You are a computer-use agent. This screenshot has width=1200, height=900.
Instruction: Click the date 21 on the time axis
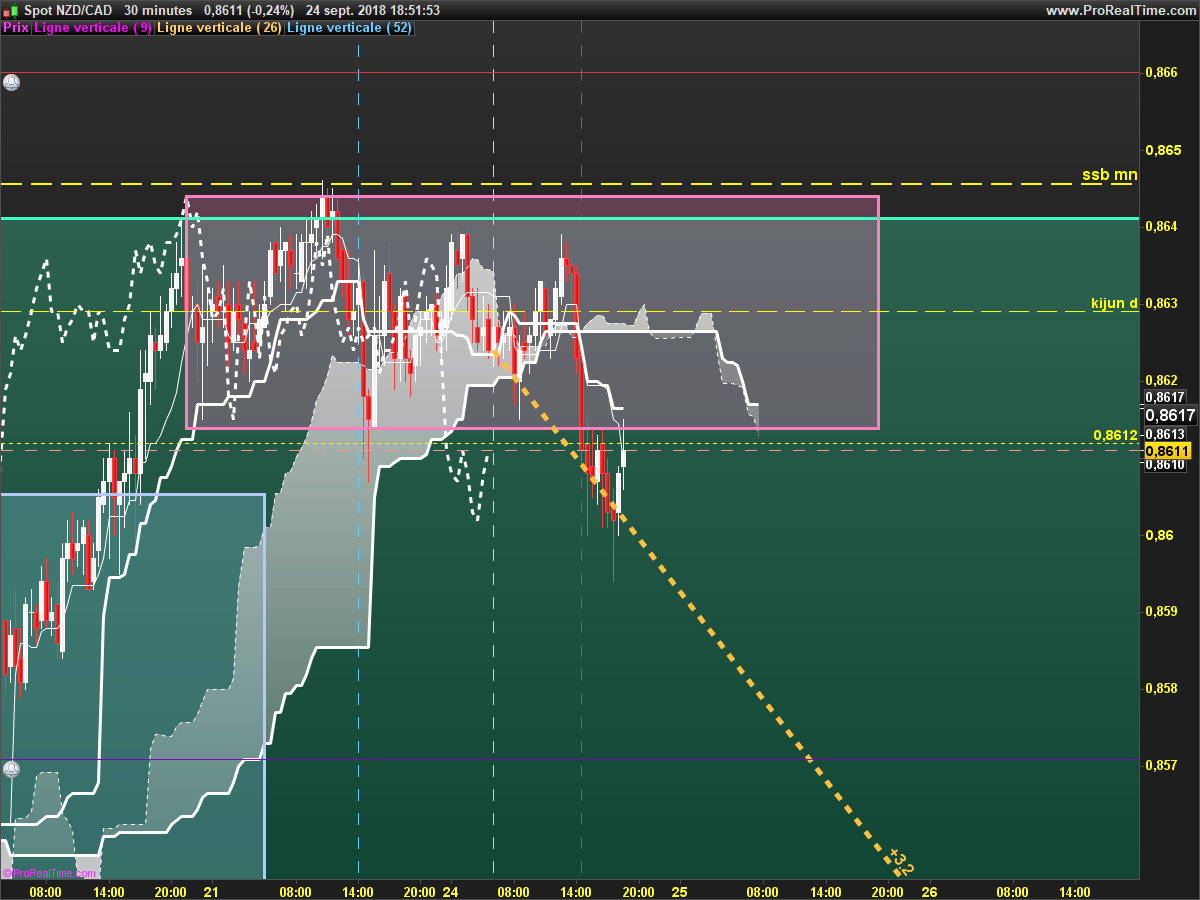[210, 891]
